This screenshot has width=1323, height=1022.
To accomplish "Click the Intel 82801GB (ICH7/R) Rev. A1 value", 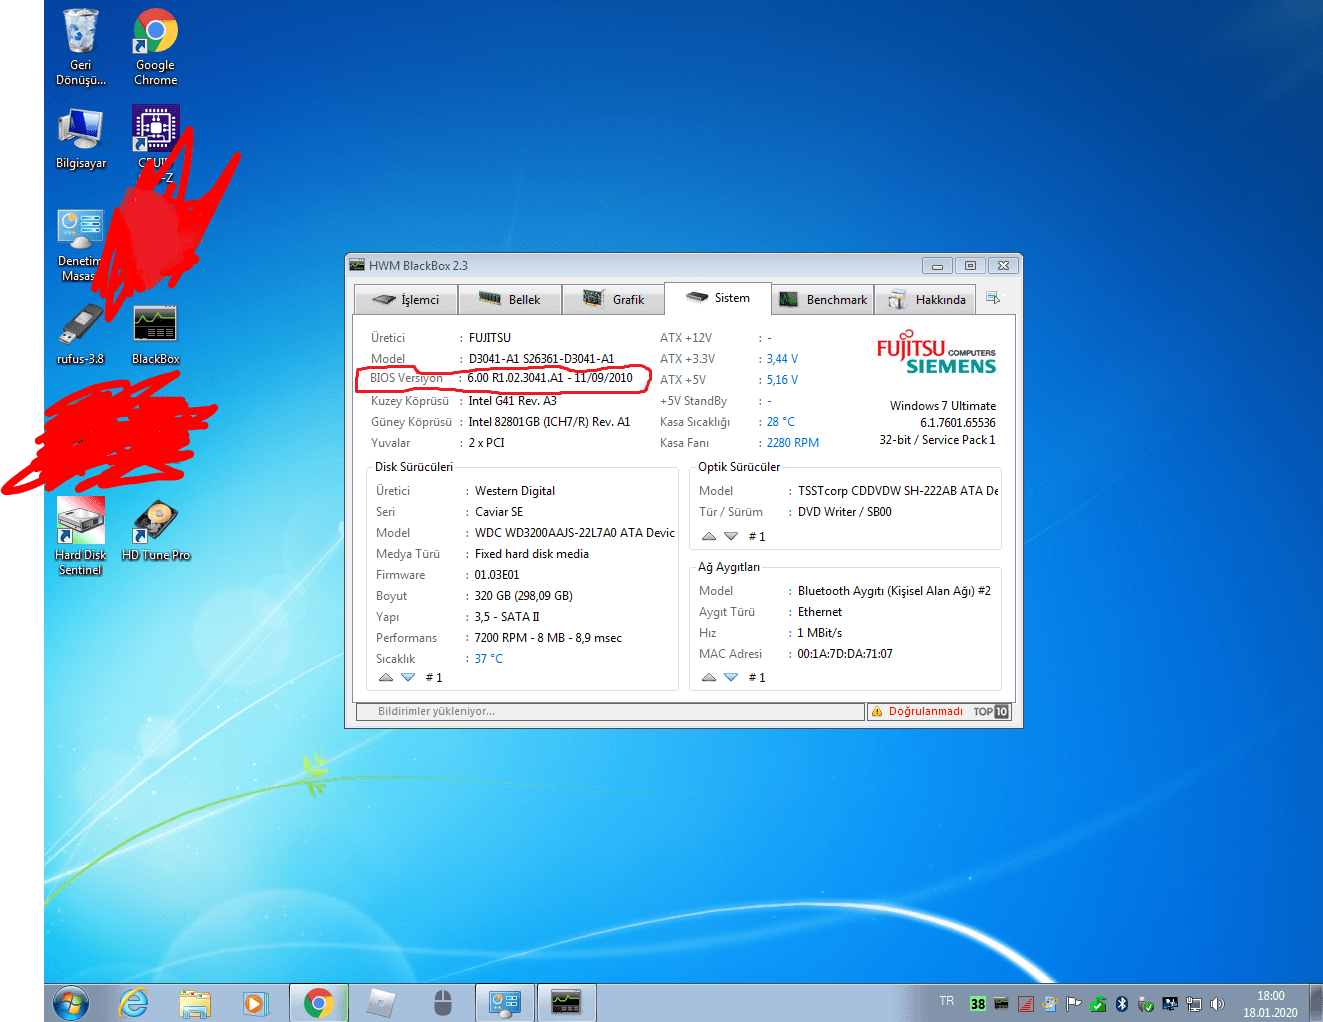I will coord(550,422).
